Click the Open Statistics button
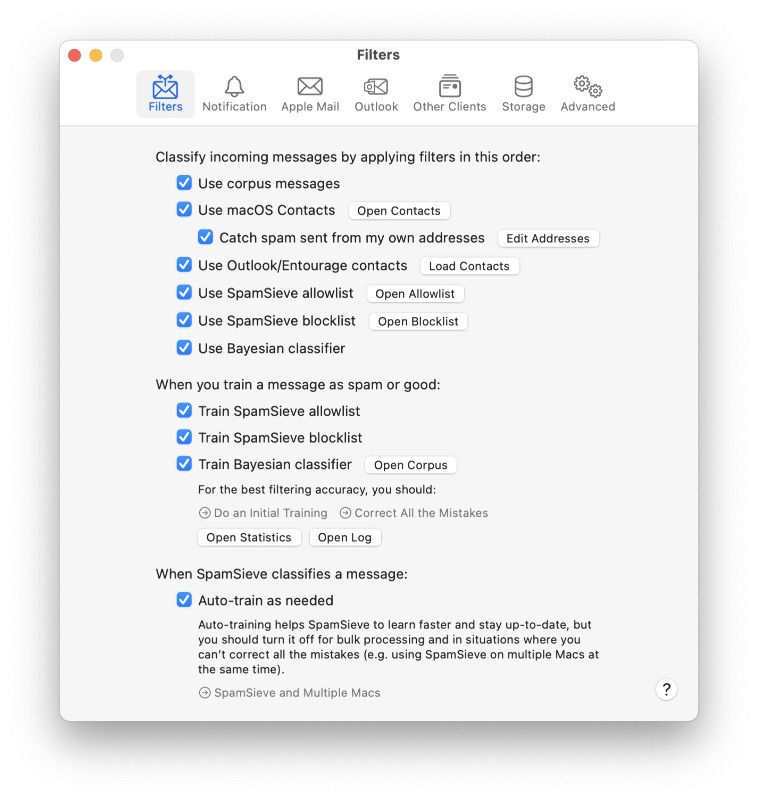 coord(249,537)
